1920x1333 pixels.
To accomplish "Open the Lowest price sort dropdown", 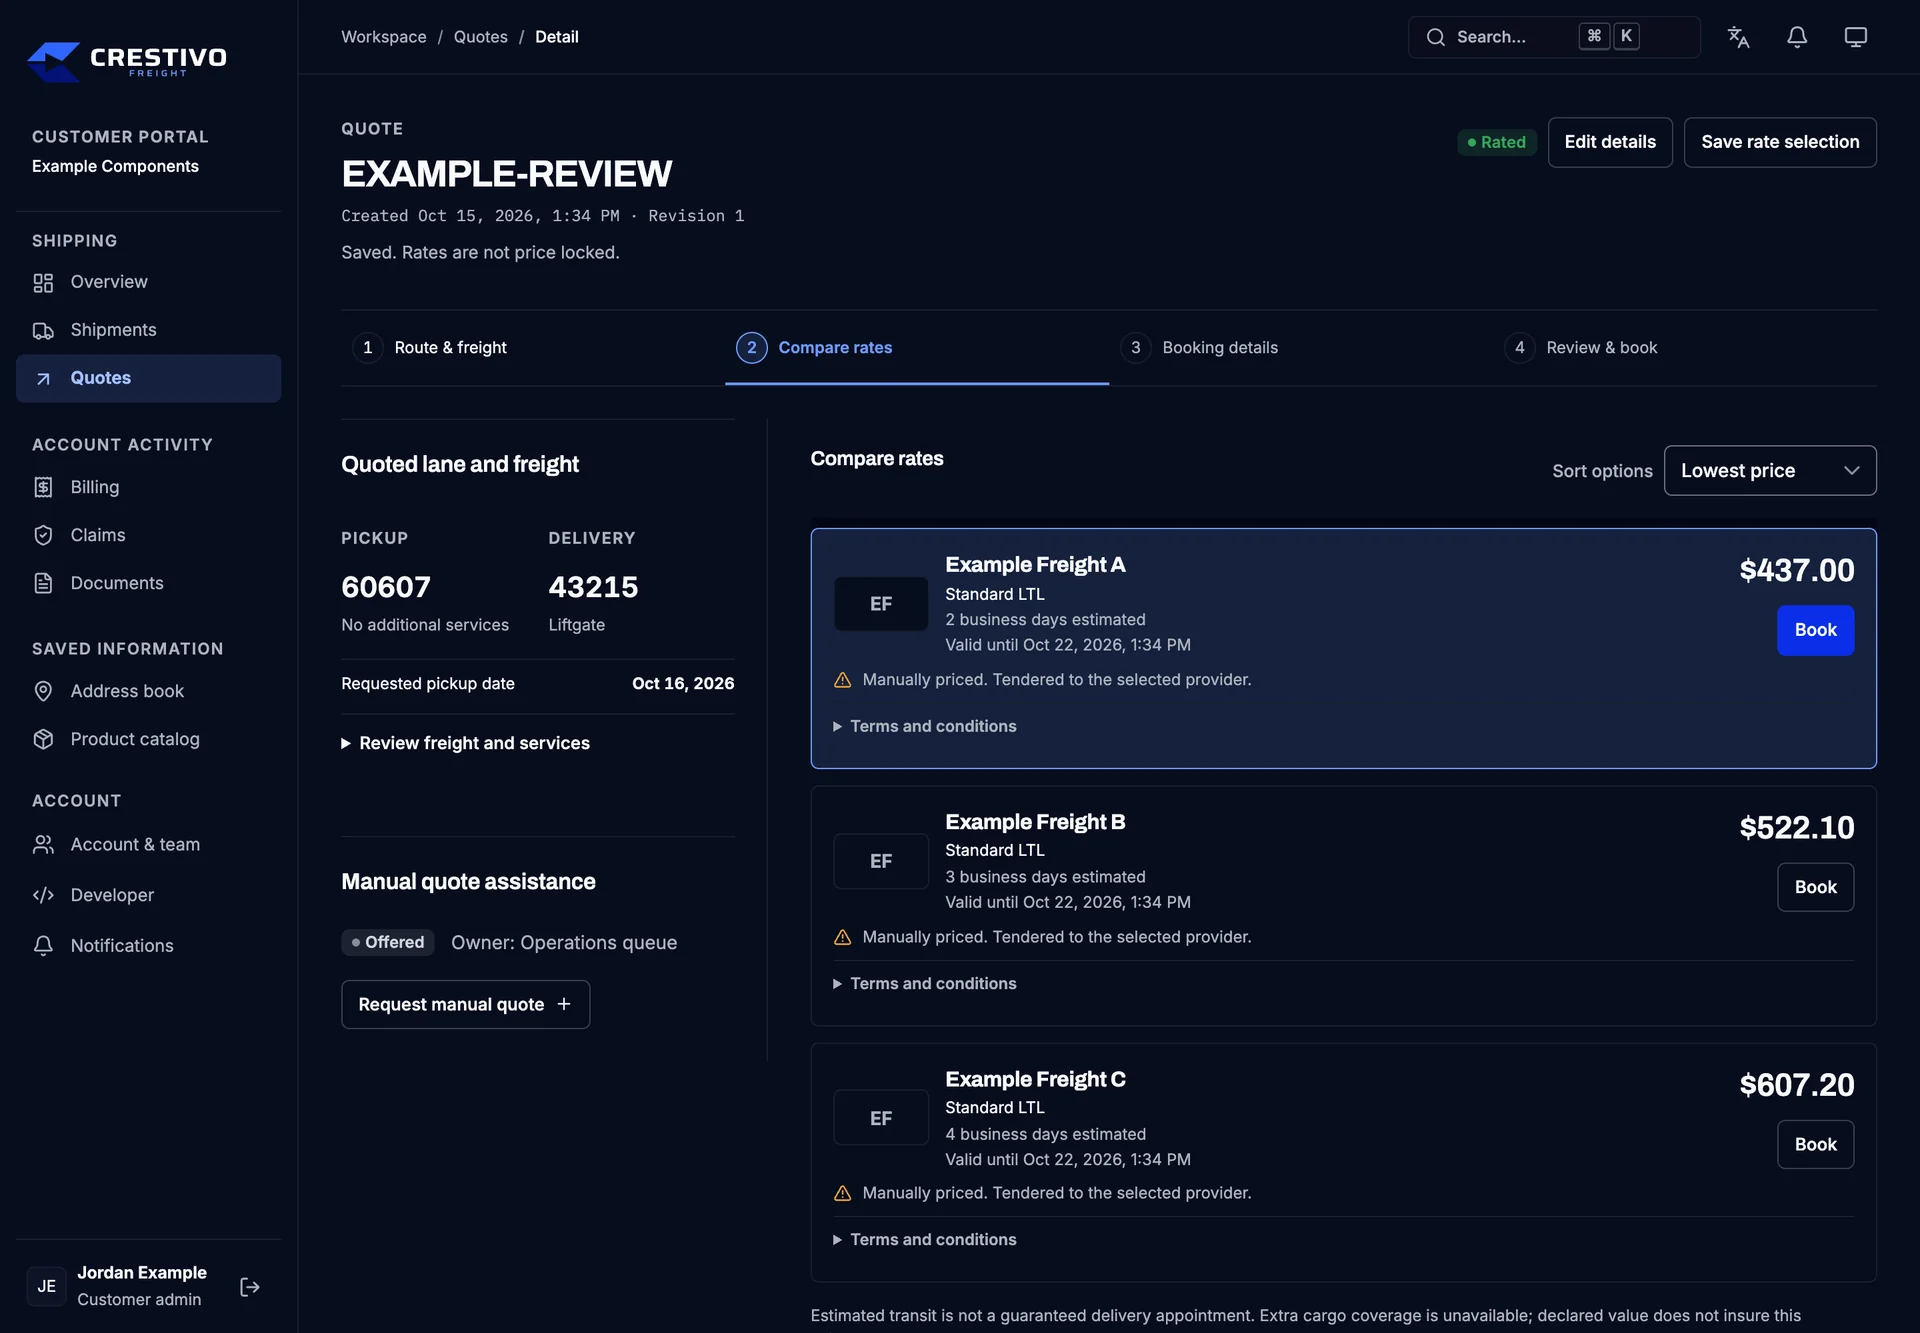I will point(1769,470).
